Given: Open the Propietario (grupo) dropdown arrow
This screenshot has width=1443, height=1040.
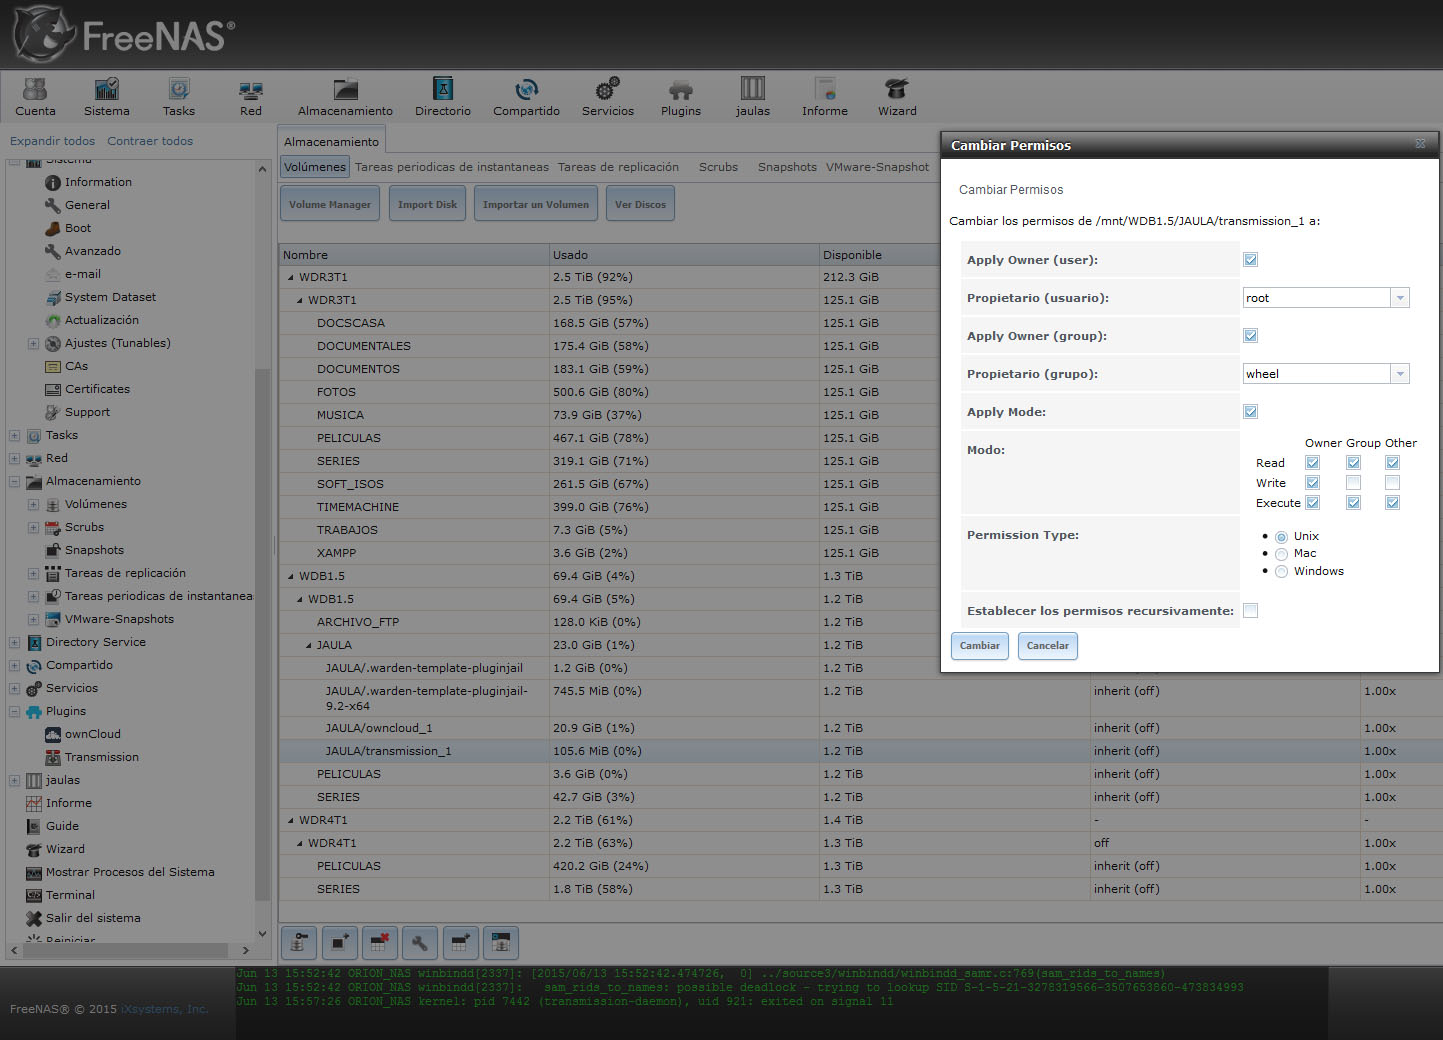Looking at the screenshot, I should pyautogui.click(x=1400, y=374).
